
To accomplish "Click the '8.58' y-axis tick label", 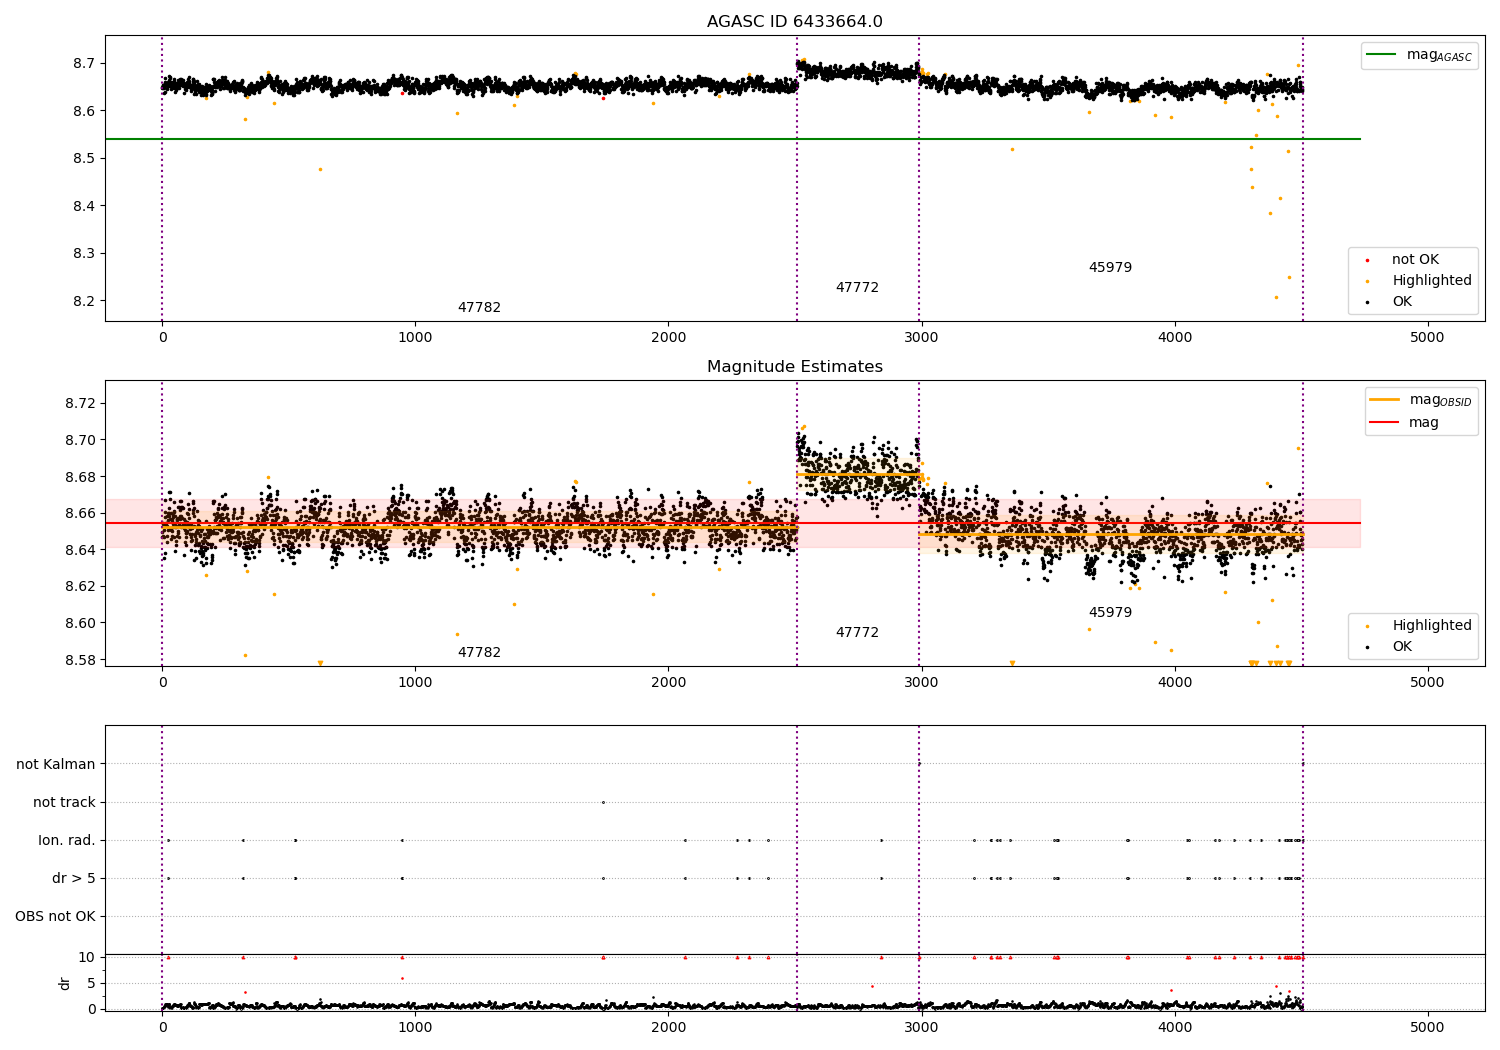I will (80, 660).
